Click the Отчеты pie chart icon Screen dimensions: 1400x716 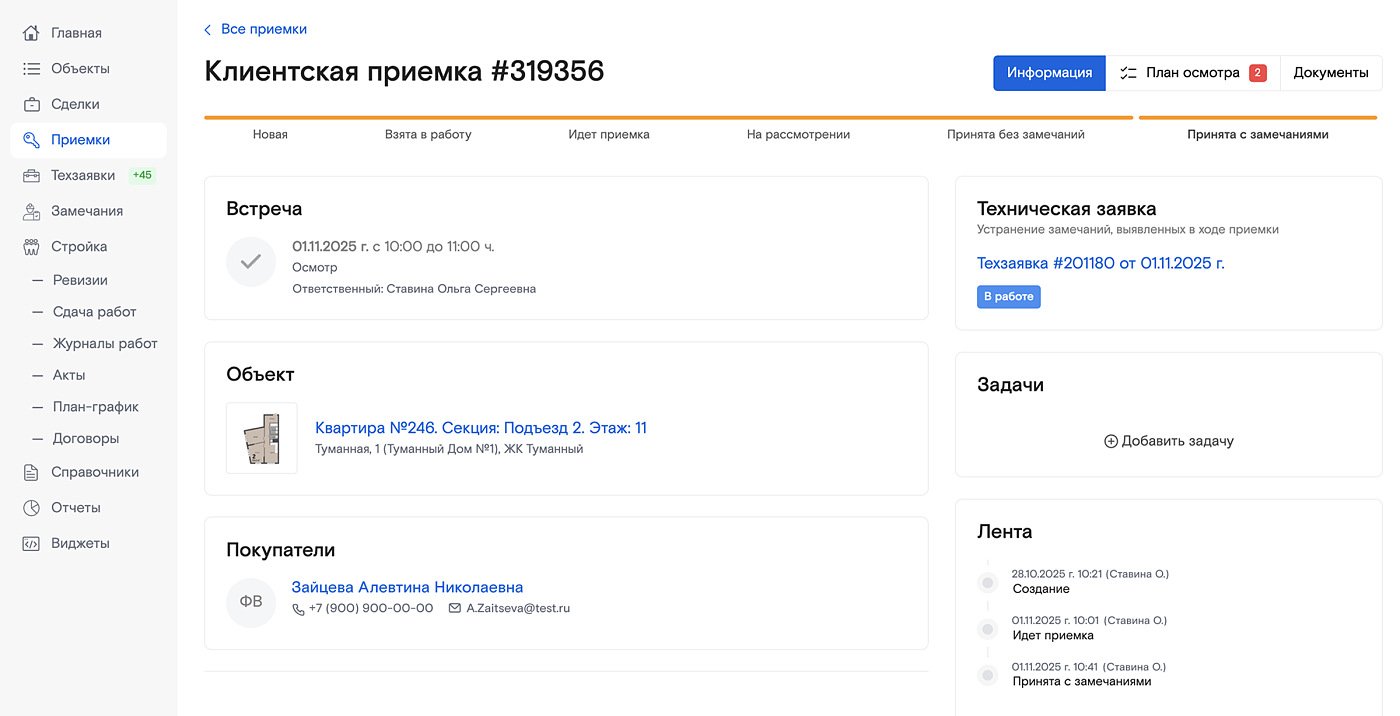[31, 508]
